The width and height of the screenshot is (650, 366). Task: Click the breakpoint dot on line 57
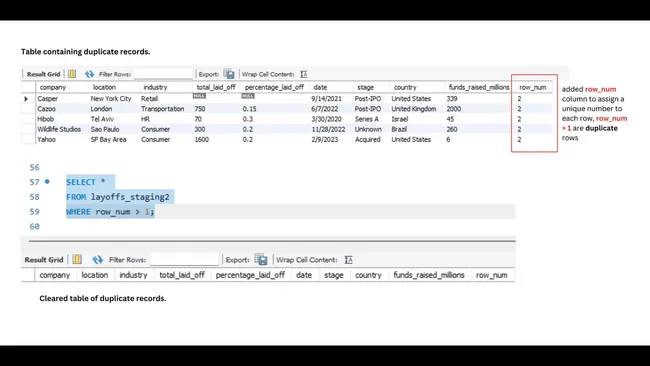pyautogui.click(x=47, y=182)
